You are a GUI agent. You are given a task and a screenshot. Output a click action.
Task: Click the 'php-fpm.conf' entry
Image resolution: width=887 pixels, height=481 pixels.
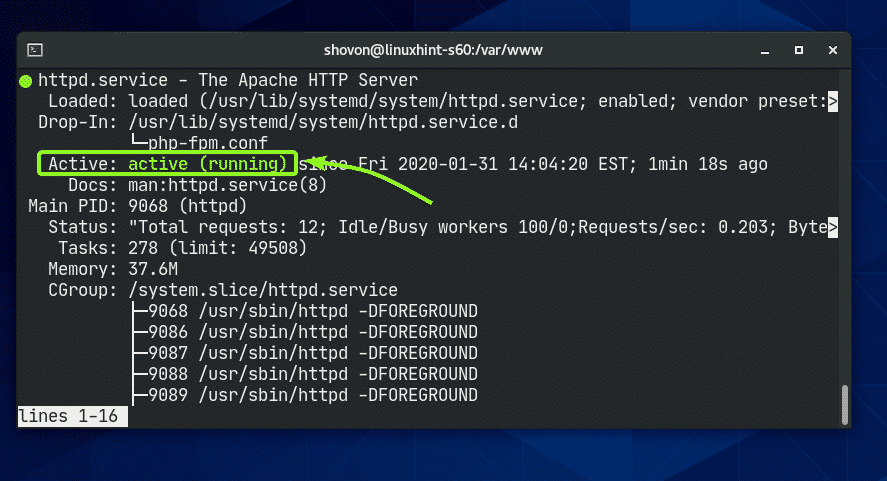(x=208, y=143)
